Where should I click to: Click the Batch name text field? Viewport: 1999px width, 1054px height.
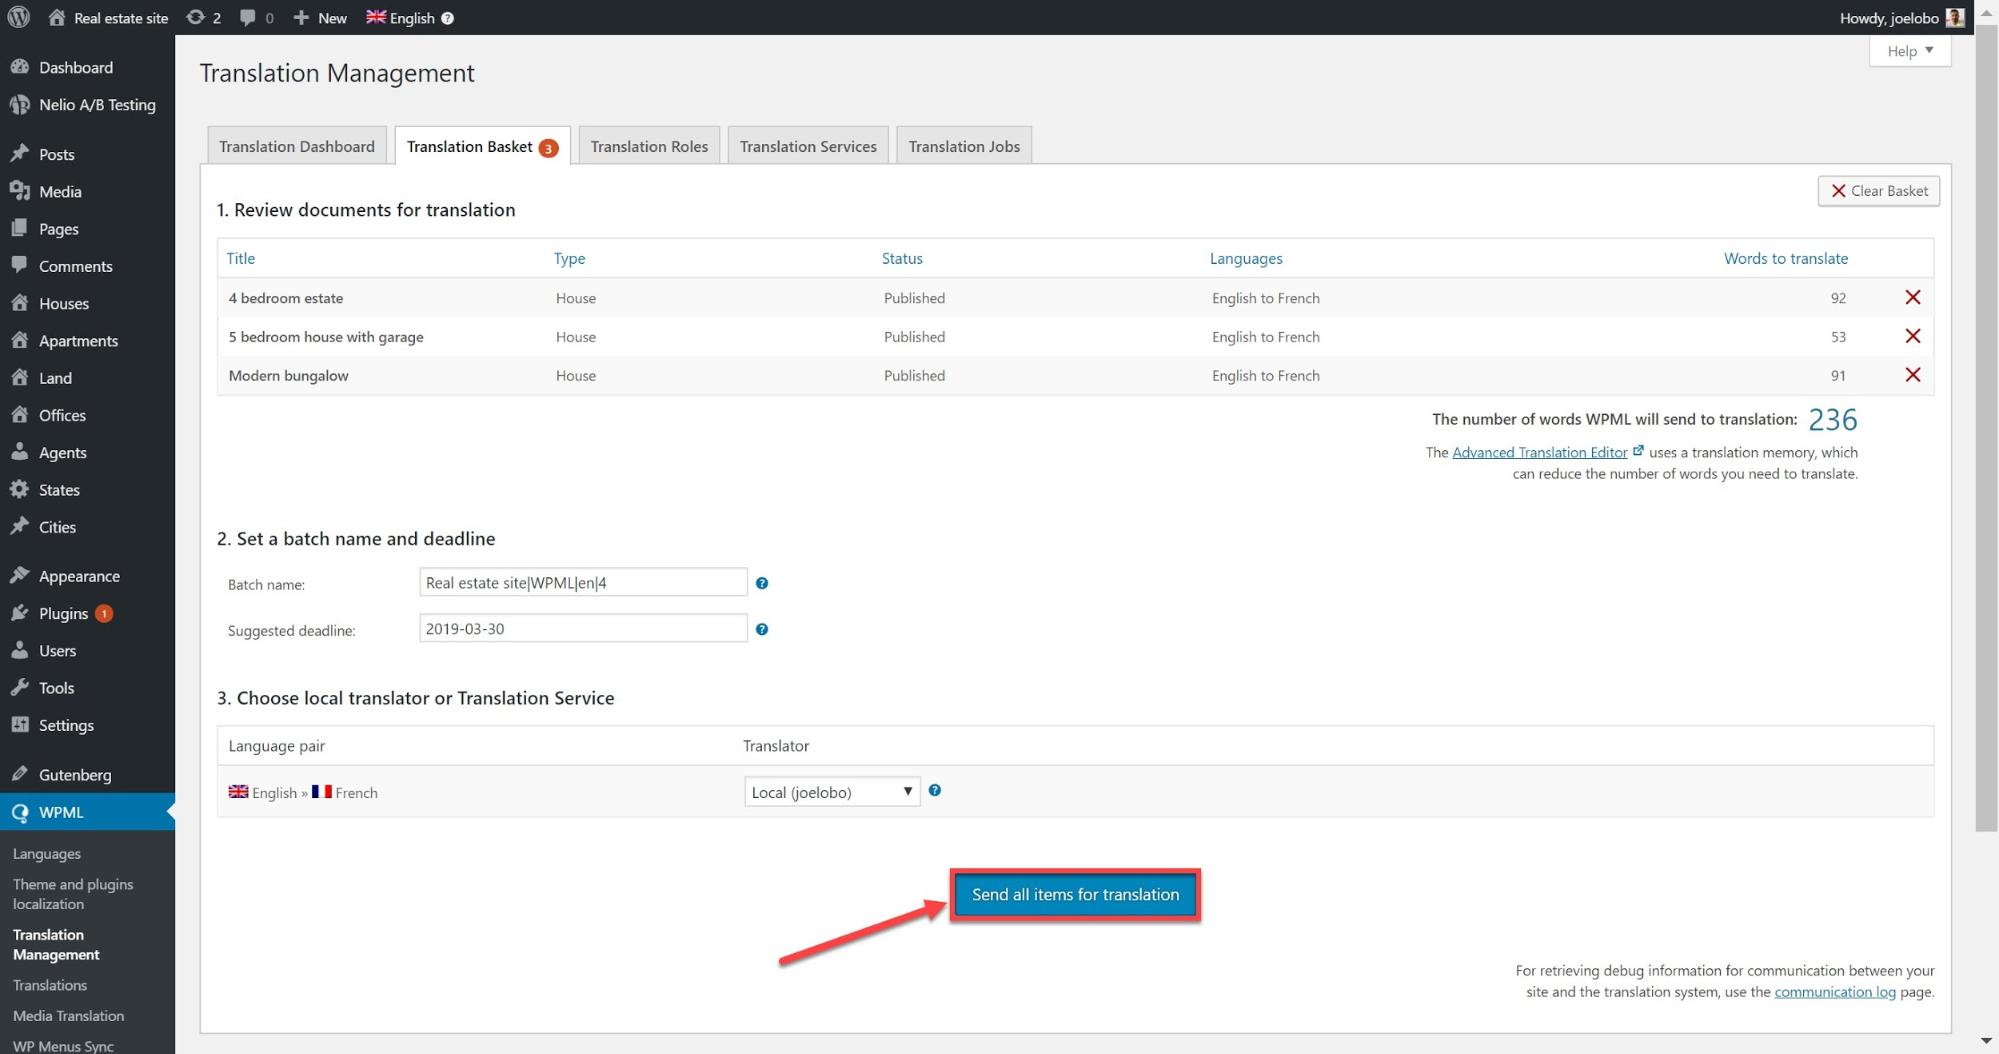(x=582, y=583)
